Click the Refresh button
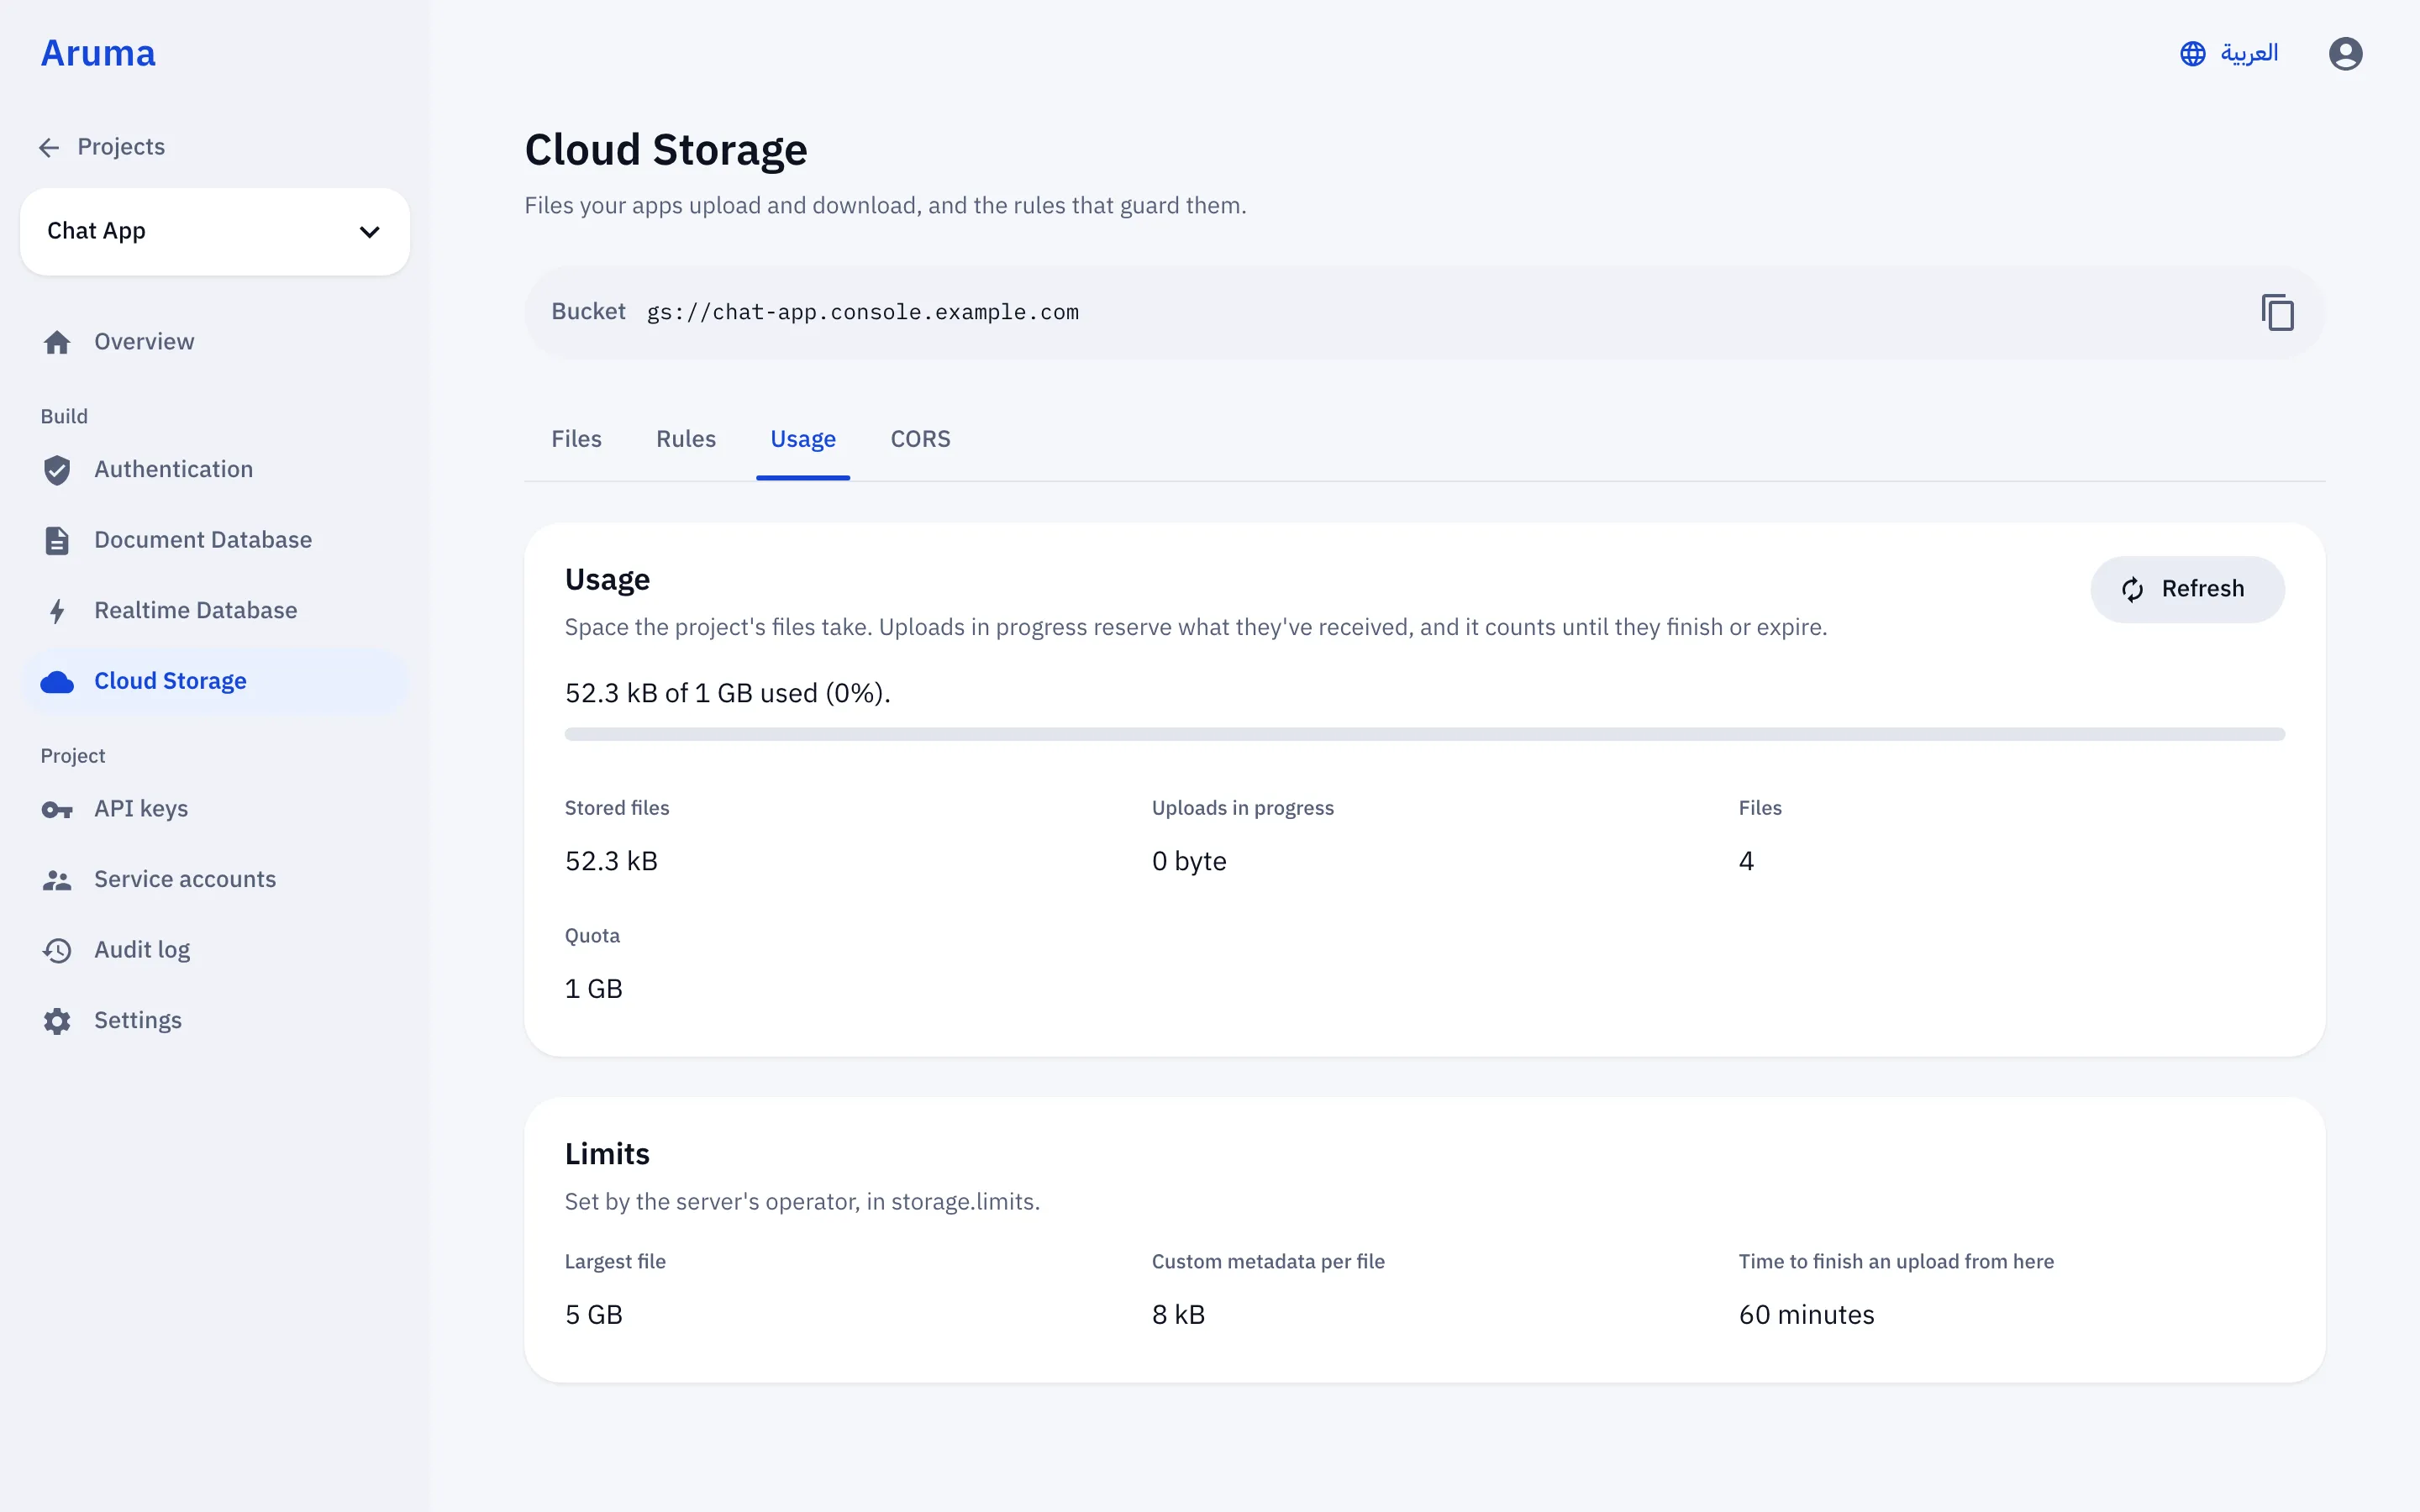This screenshot has height=1512, width=2420. [2187, 589]
